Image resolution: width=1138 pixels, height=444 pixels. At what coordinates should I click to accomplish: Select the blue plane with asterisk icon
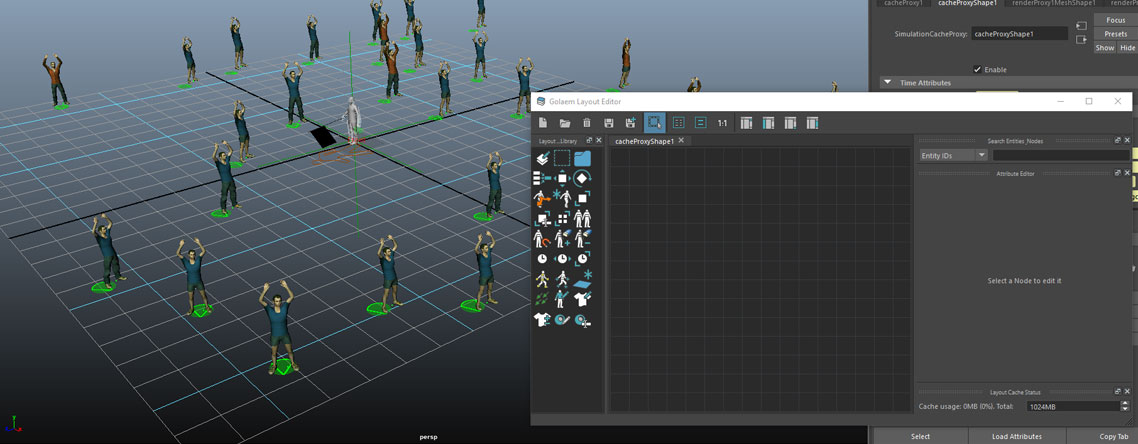tap(582, 279)
